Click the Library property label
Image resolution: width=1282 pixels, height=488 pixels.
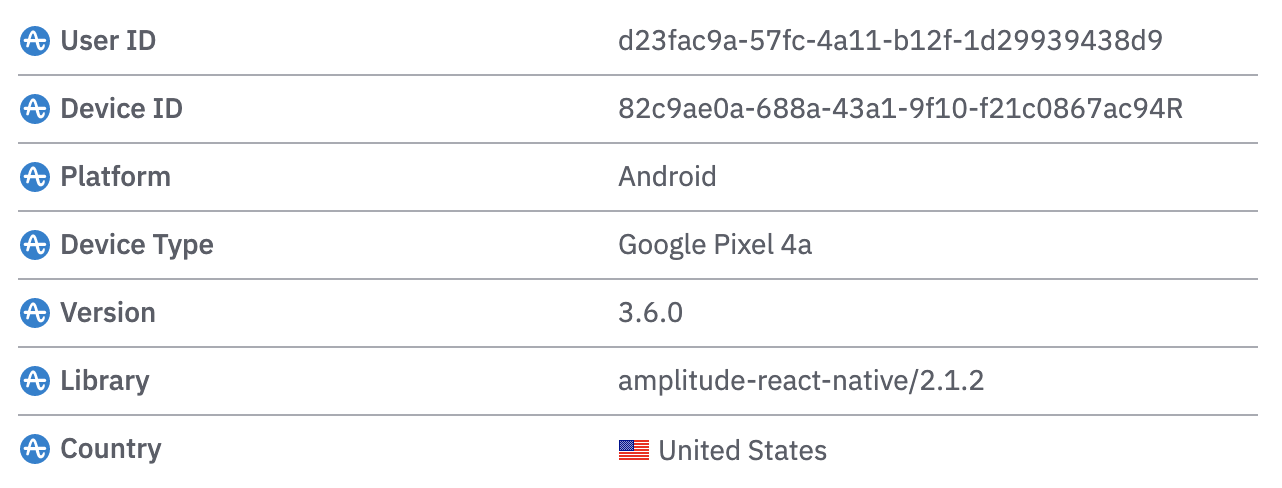105,381
